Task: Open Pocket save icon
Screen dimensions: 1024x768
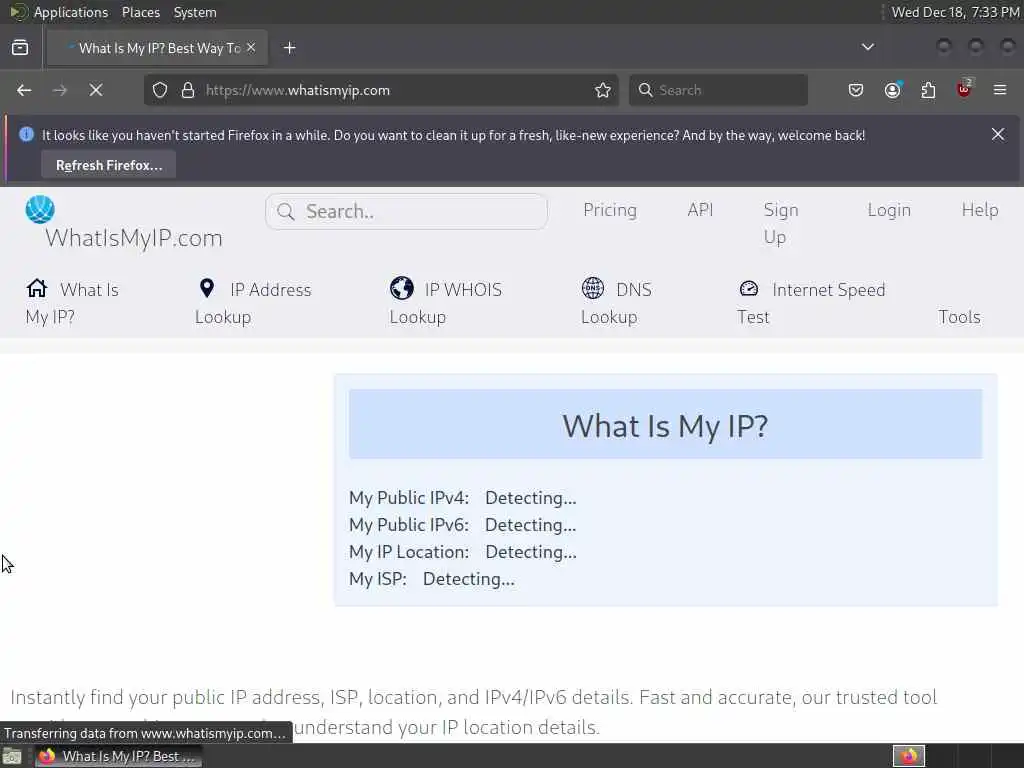Action: click(856, 90)
